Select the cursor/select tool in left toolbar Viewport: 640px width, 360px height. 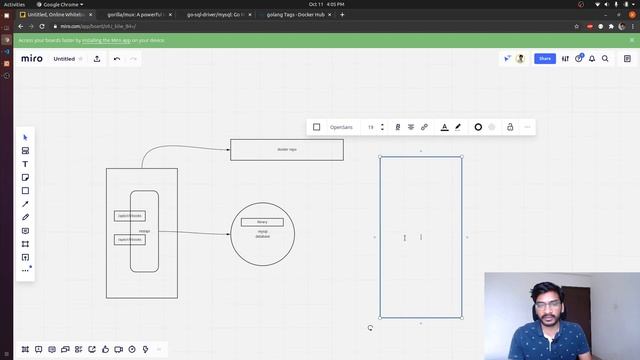pyautogui.click(x=25, y=138)
